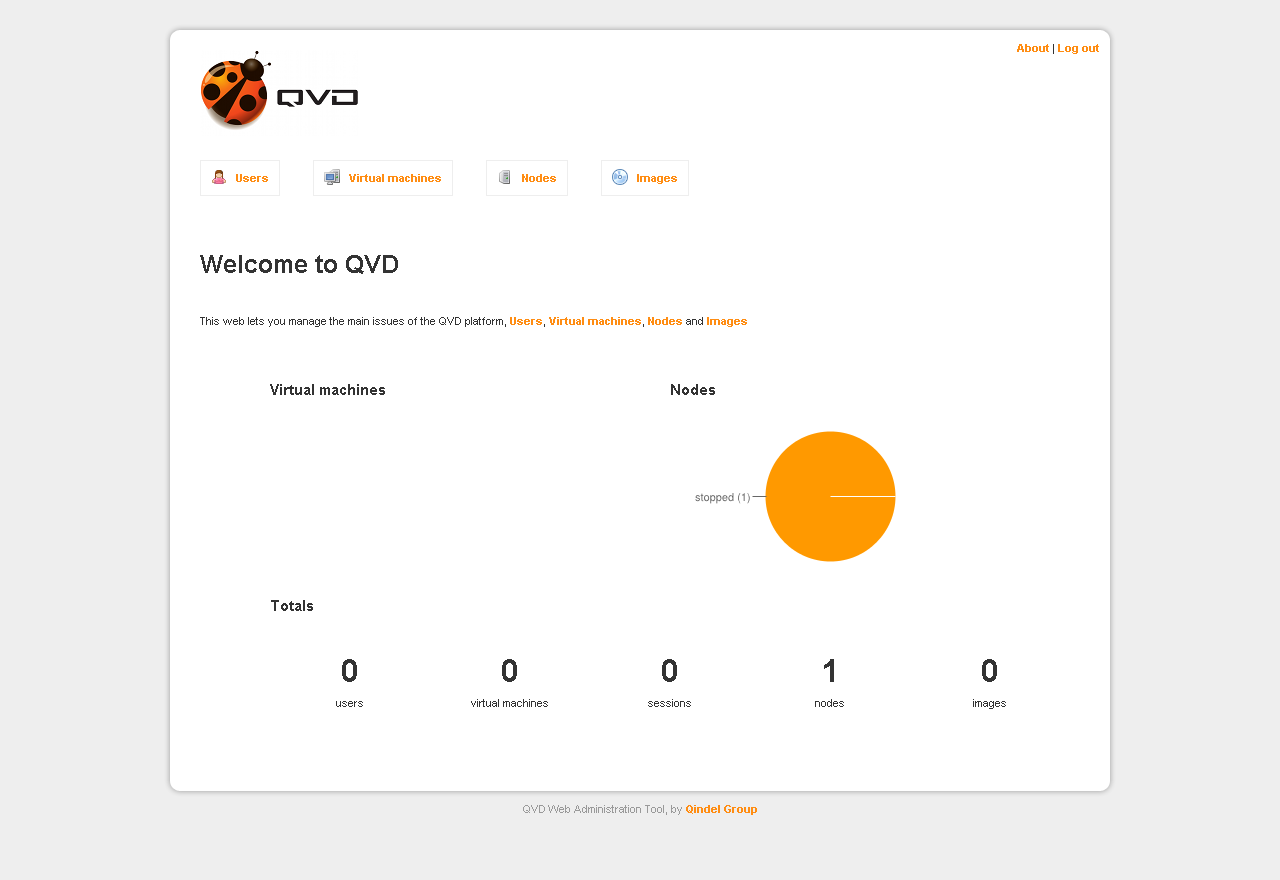1280x880 pixels.
Task: Click the 'Welcome to QVD' heading
Action: [x=299, y=264]
